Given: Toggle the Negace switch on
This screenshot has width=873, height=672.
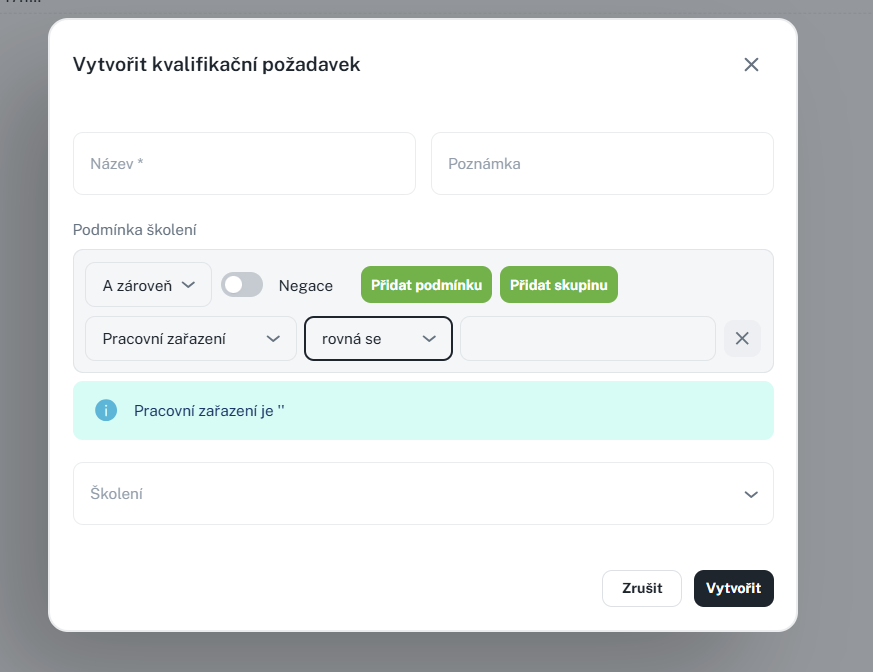Looking at the screenshot, I should point(242,285).
